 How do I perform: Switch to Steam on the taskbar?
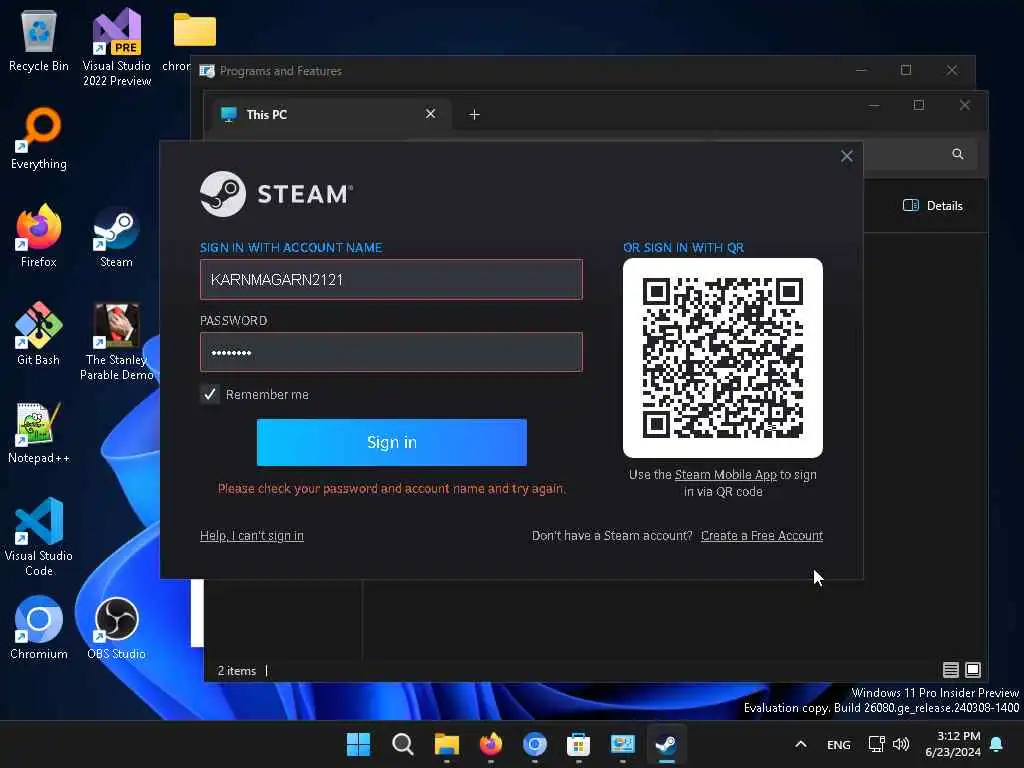coord(666,744)
